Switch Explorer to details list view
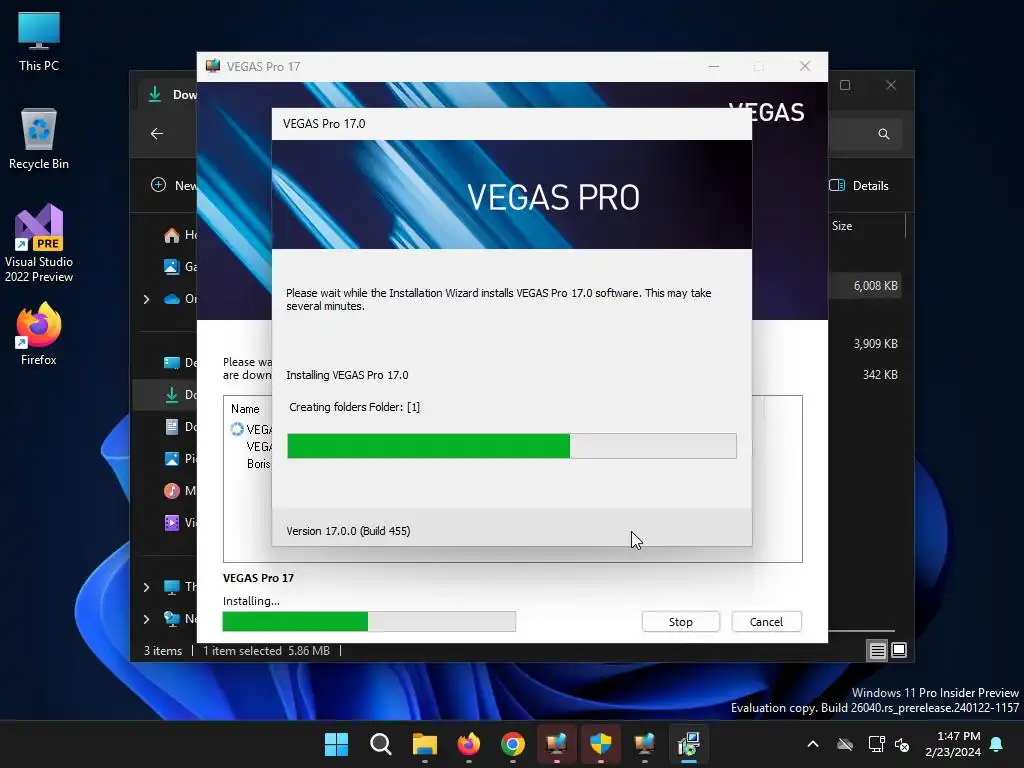1024x768 pixels. tap(877, 650)
